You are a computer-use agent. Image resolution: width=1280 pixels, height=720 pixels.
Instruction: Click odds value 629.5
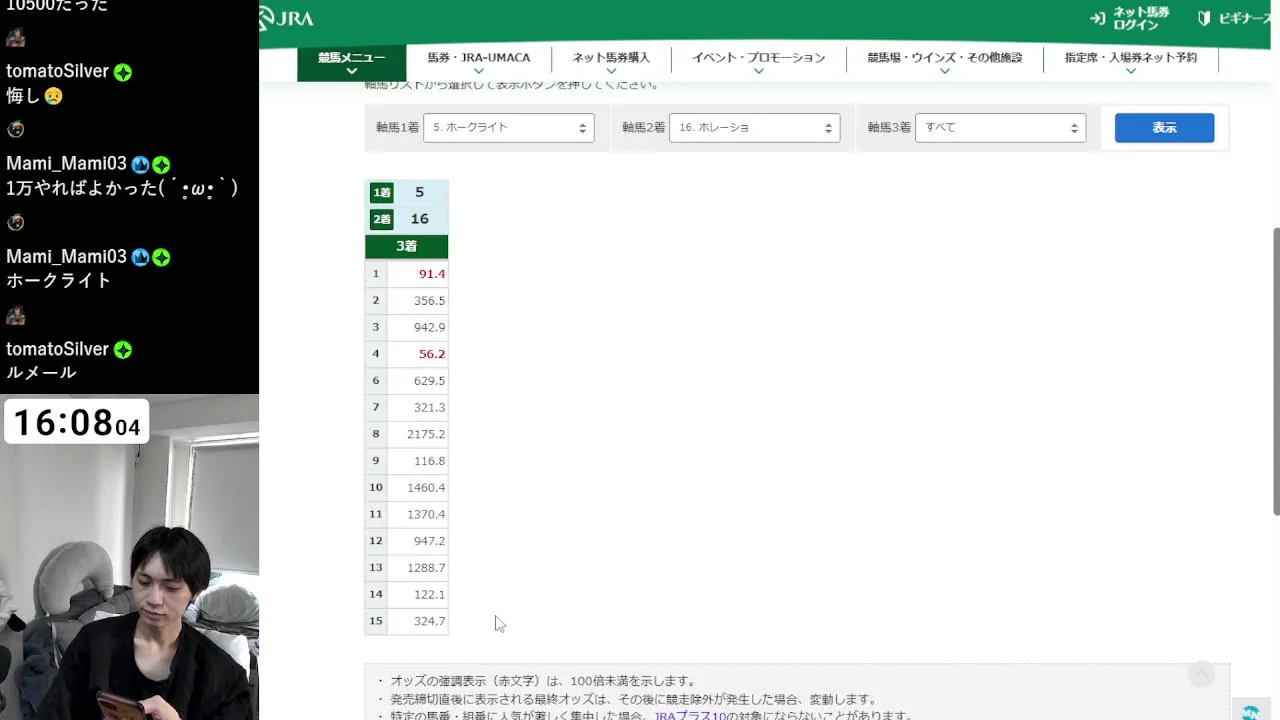tap(429, 381)
